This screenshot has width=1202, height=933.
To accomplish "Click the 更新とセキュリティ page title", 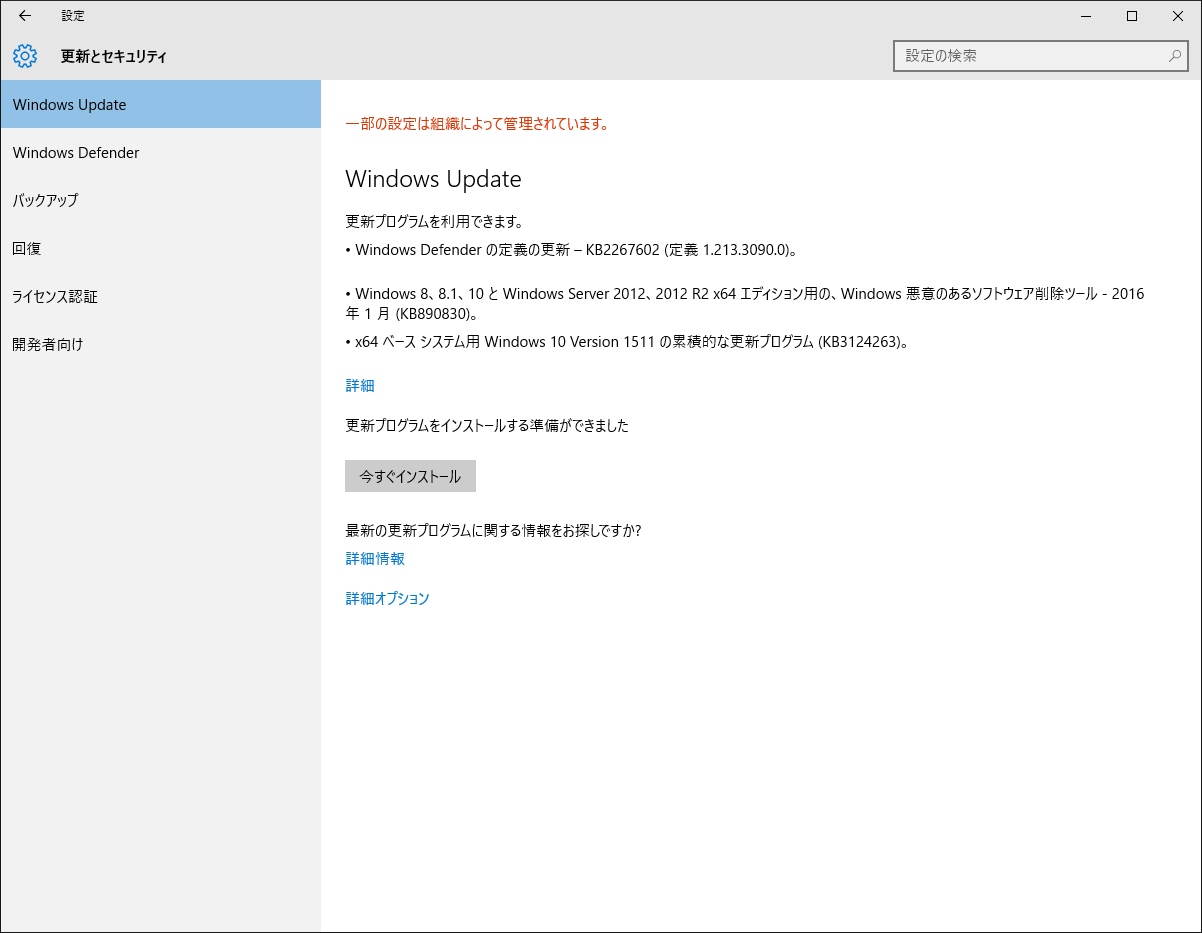I will click(x=114, y=56).
